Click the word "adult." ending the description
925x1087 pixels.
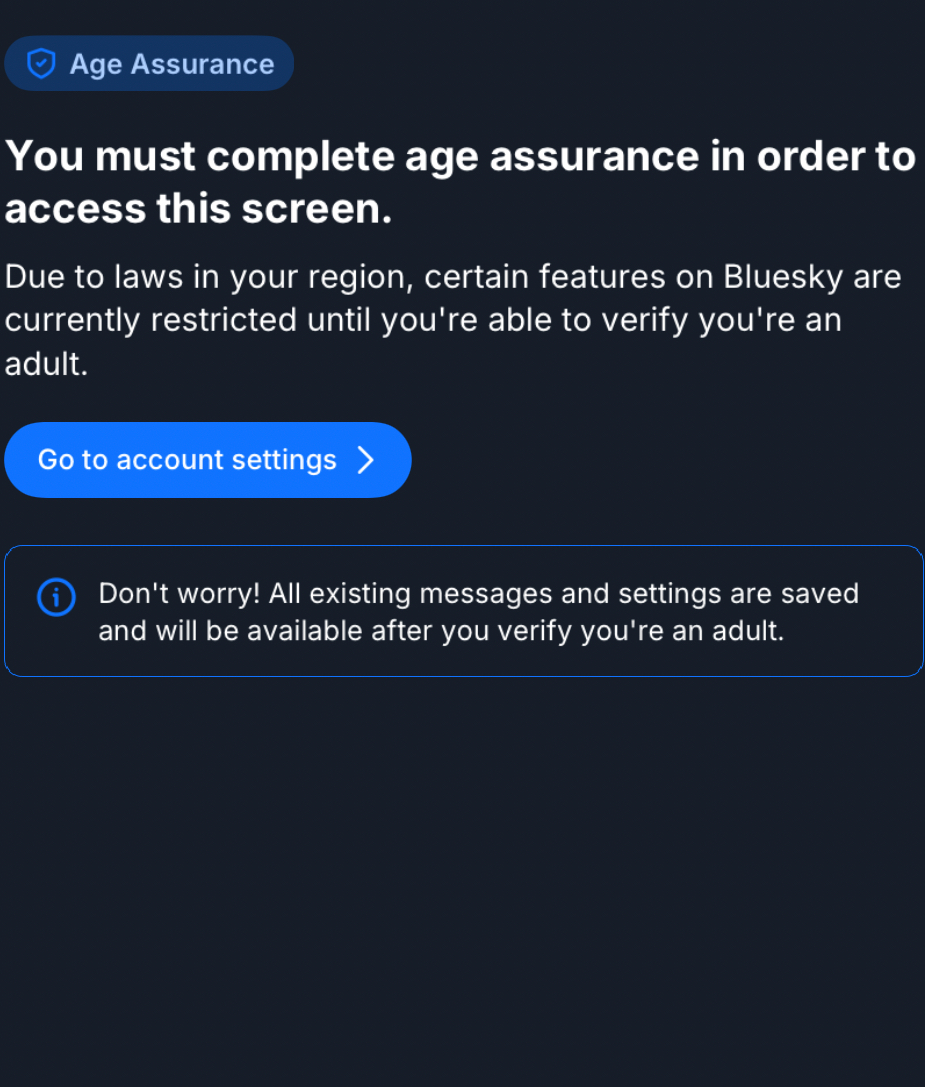(x=46, y=364)
